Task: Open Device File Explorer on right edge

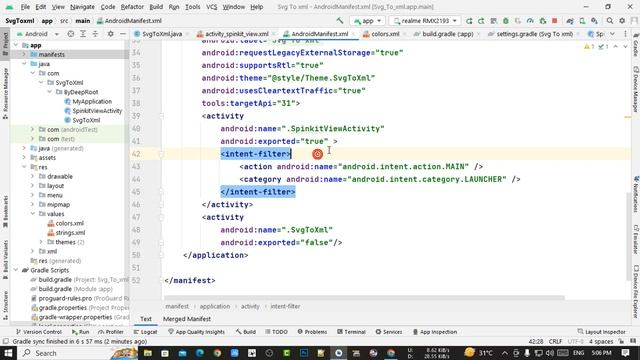Action: coord(636,293)
